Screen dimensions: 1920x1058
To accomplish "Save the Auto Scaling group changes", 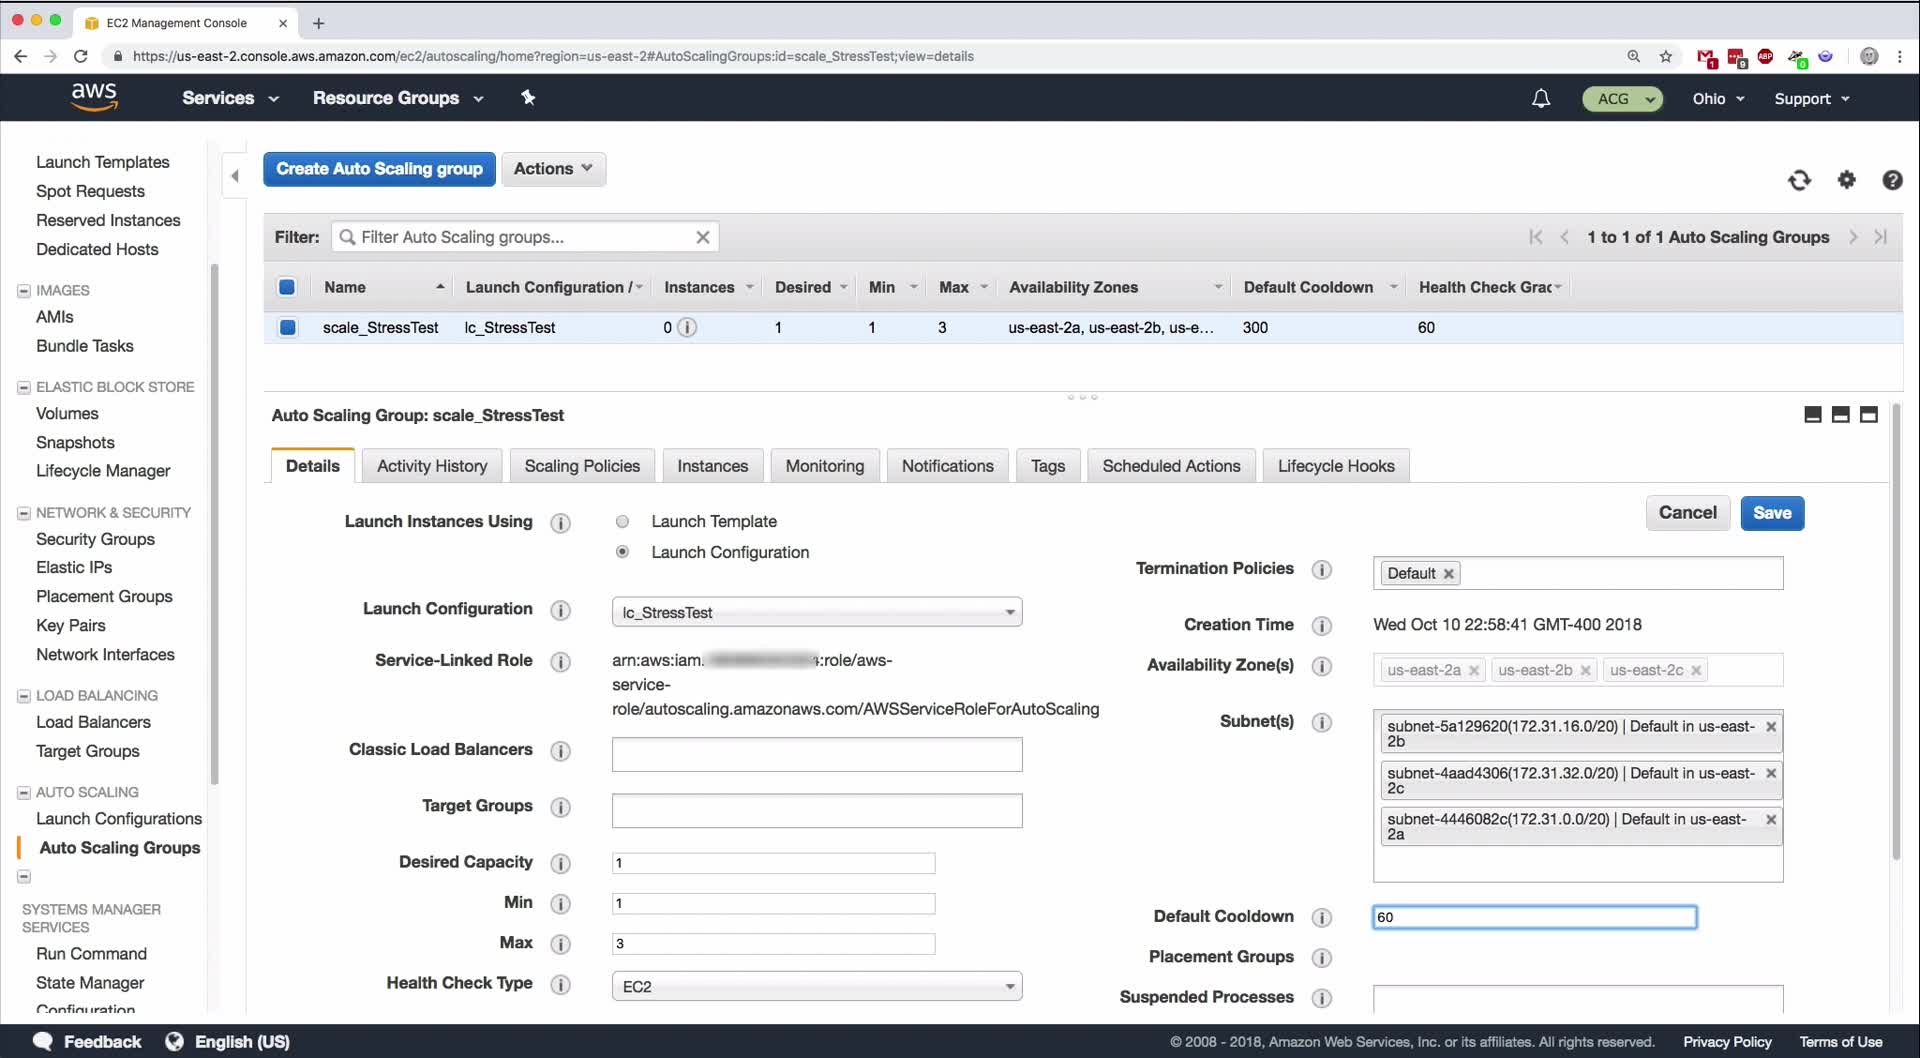I will pyautogui.click(x=1772, y=513).
